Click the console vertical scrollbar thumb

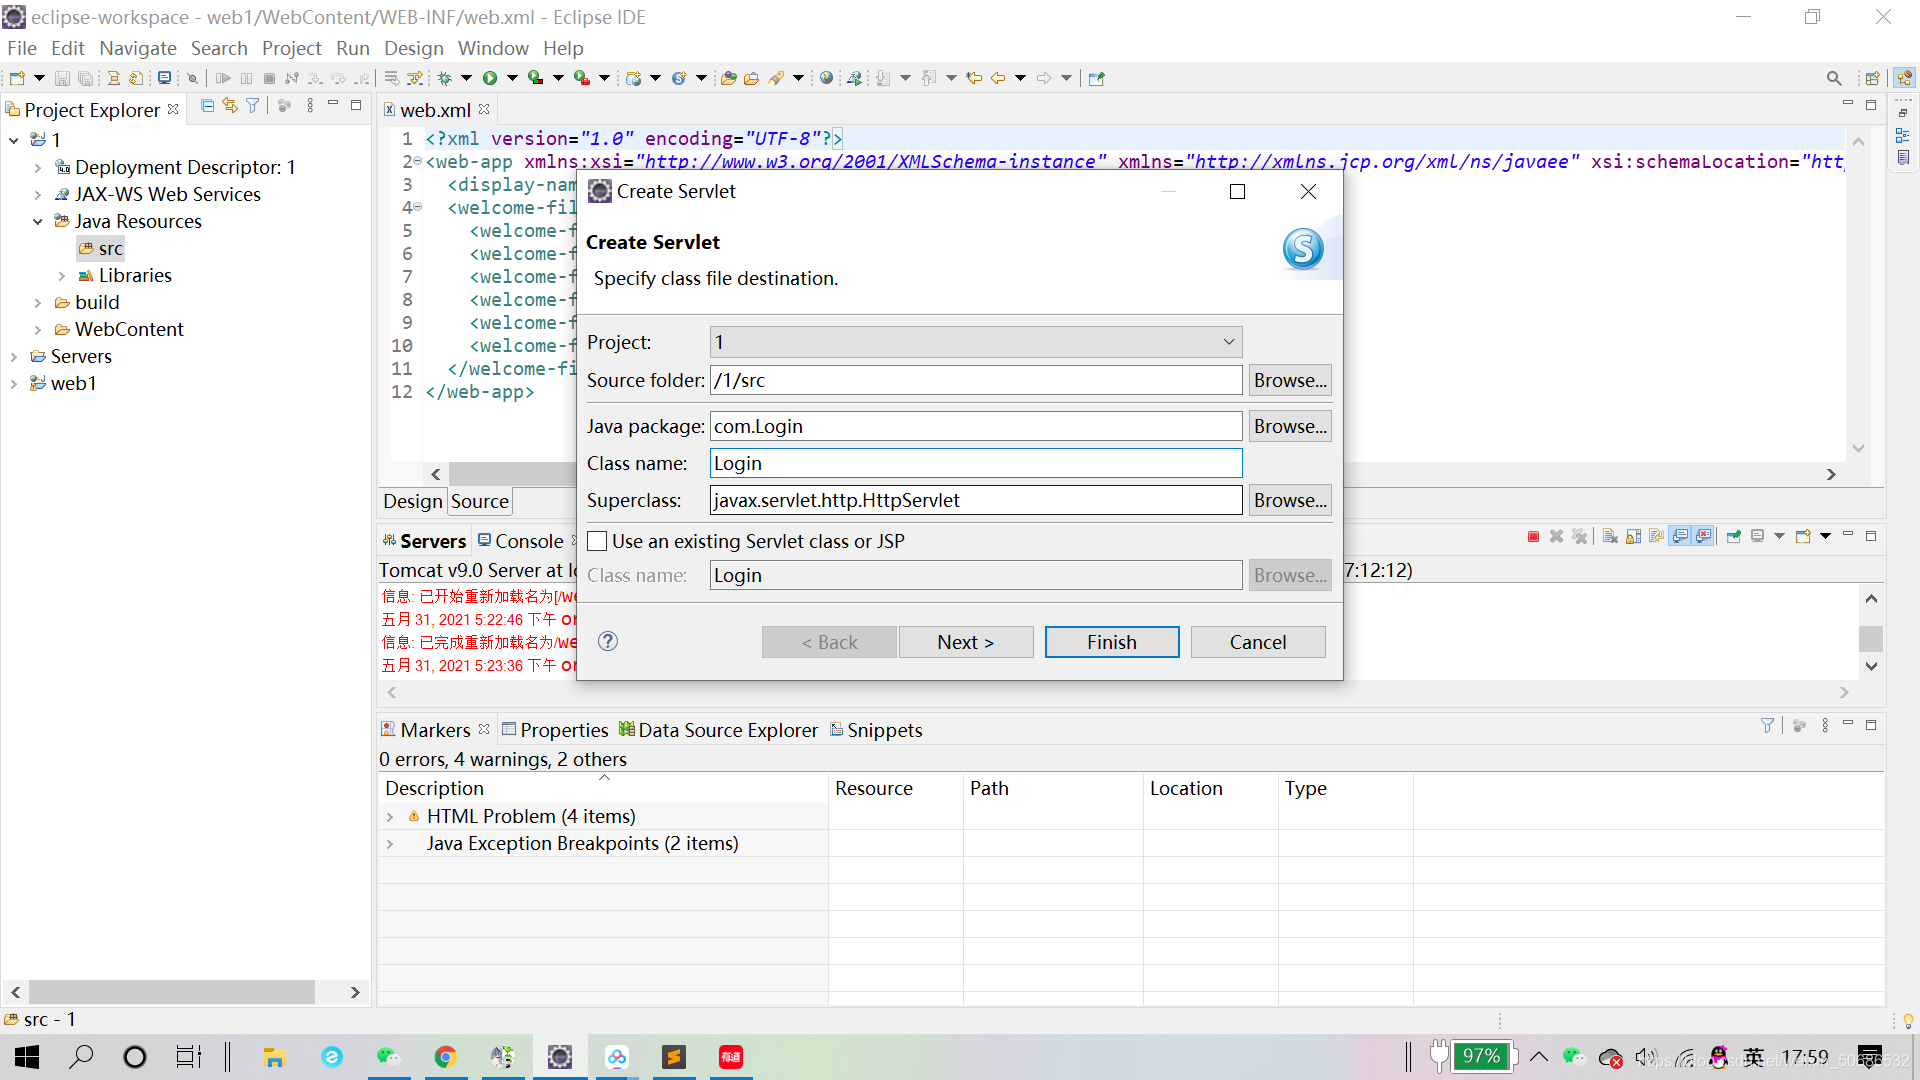pyautogui.click(x=1870, y=638)
